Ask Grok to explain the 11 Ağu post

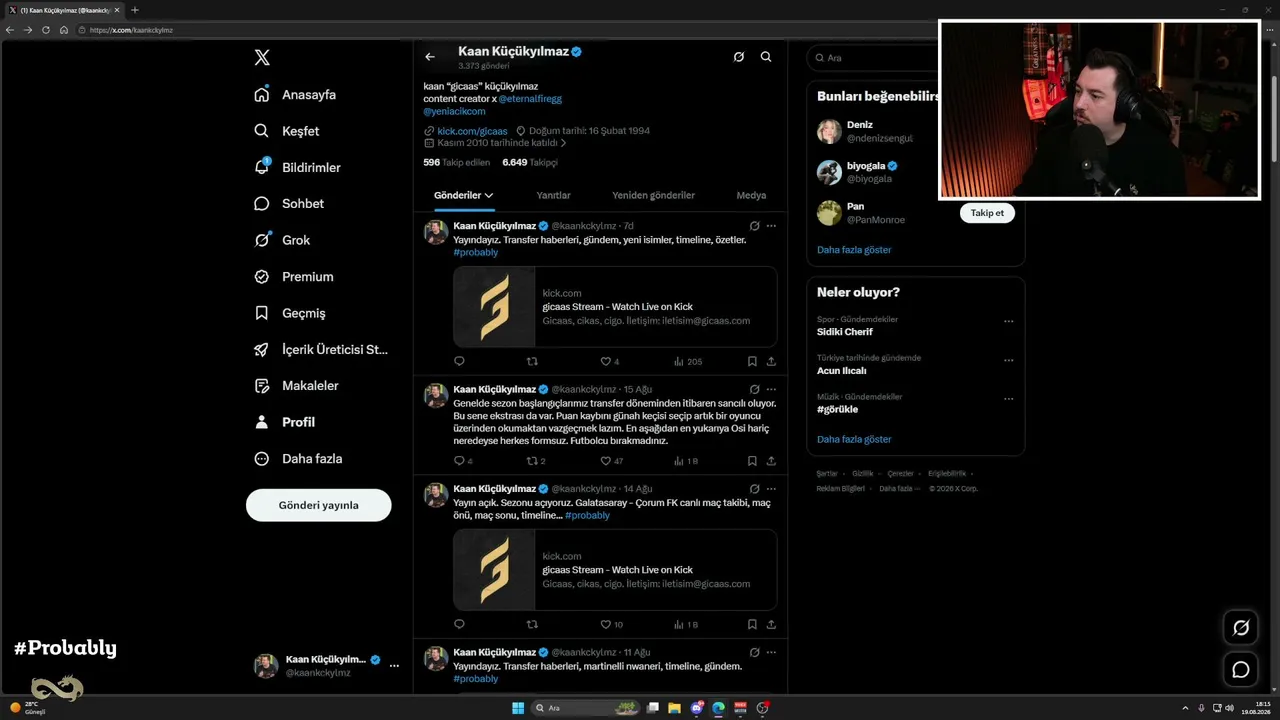[755, 652]
